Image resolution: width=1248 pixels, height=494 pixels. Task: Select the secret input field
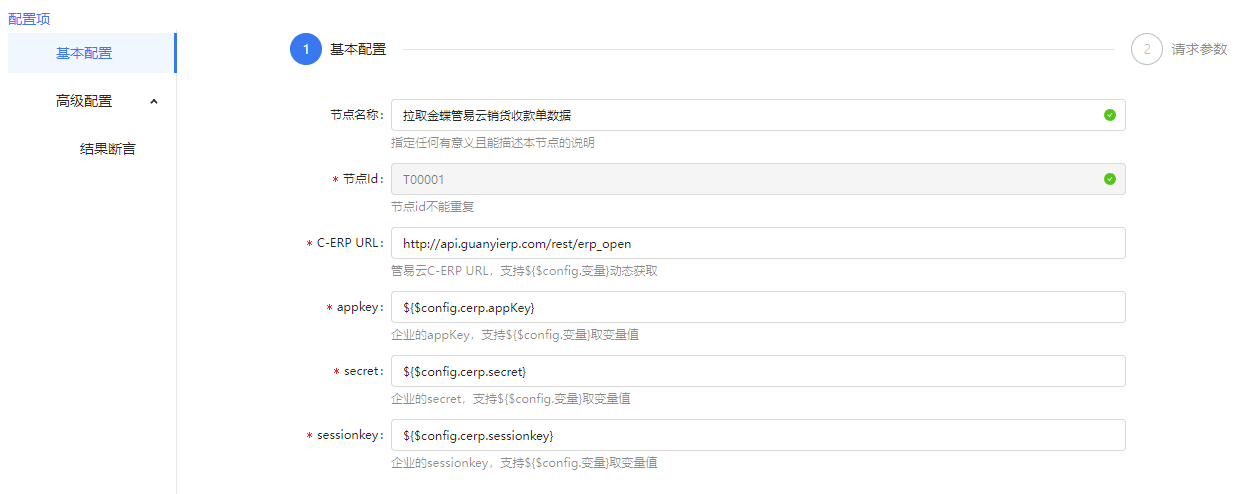[757, 371]
